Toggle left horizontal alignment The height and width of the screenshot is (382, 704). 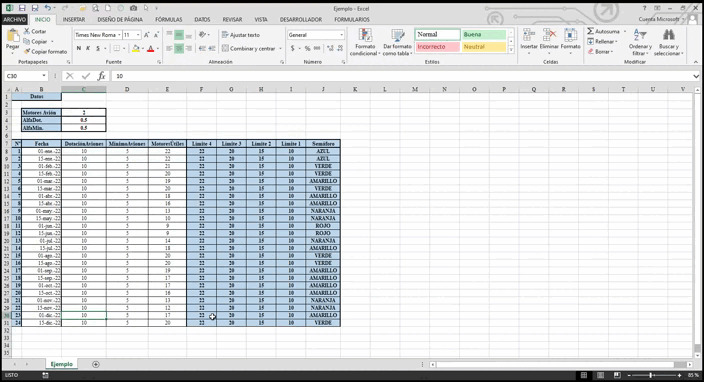pos(169,48)
